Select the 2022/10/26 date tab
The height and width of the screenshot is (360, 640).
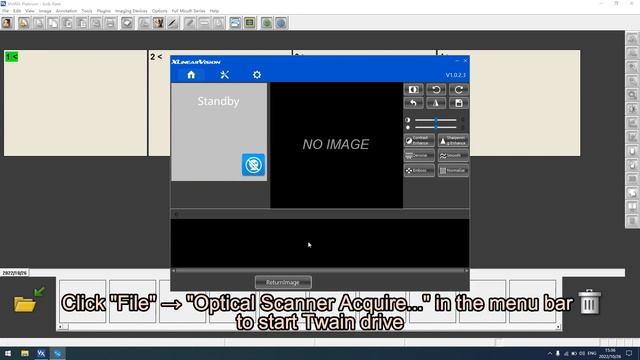tap(14, 273)
